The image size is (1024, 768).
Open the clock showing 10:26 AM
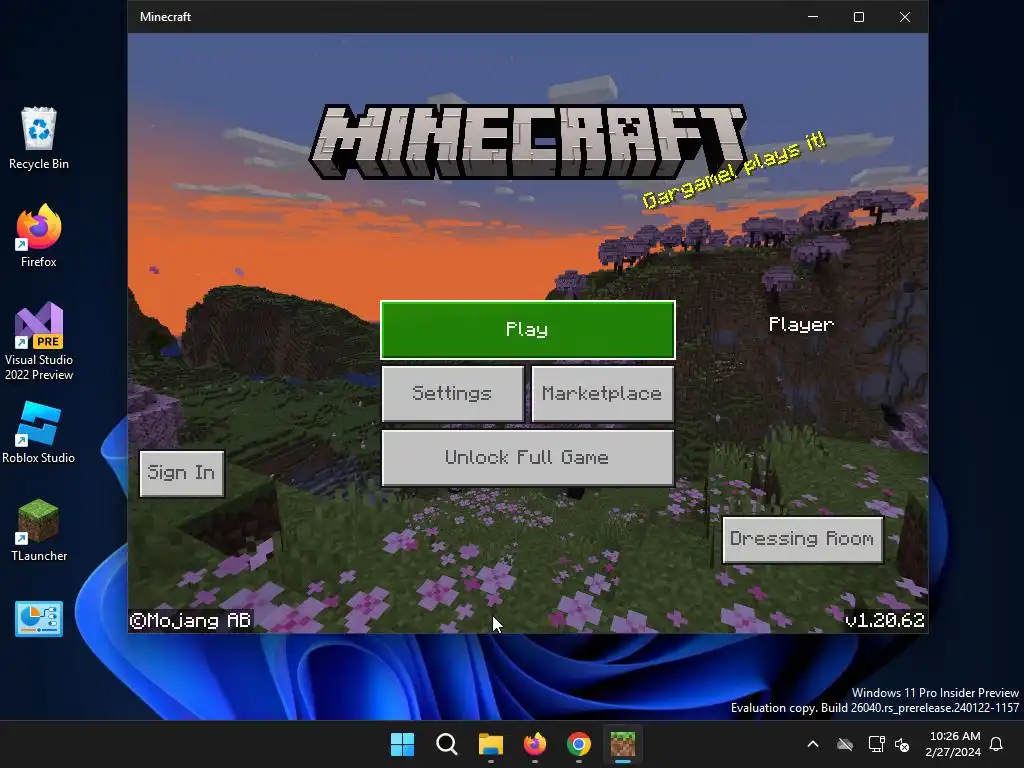[953, 744]
